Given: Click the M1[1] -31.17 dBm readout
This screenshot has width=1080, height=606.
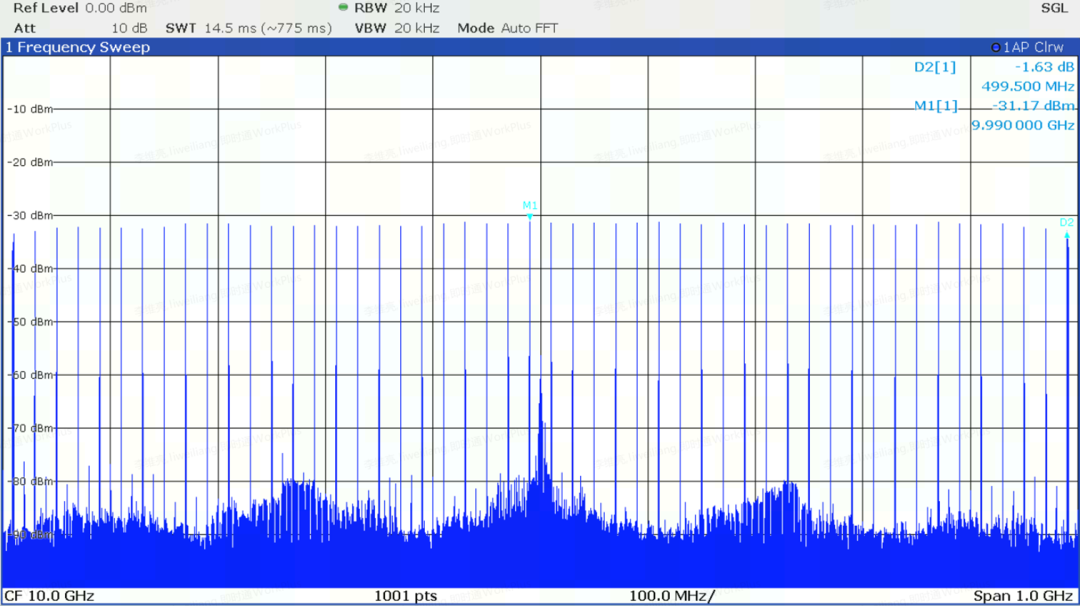Looking at the screenshot, I should coord(994,106).
